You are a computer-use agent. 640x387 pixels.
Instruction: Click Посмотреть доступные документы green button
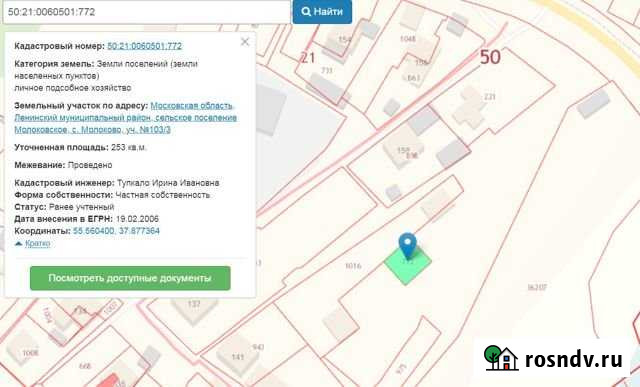[x=130, y=278]
